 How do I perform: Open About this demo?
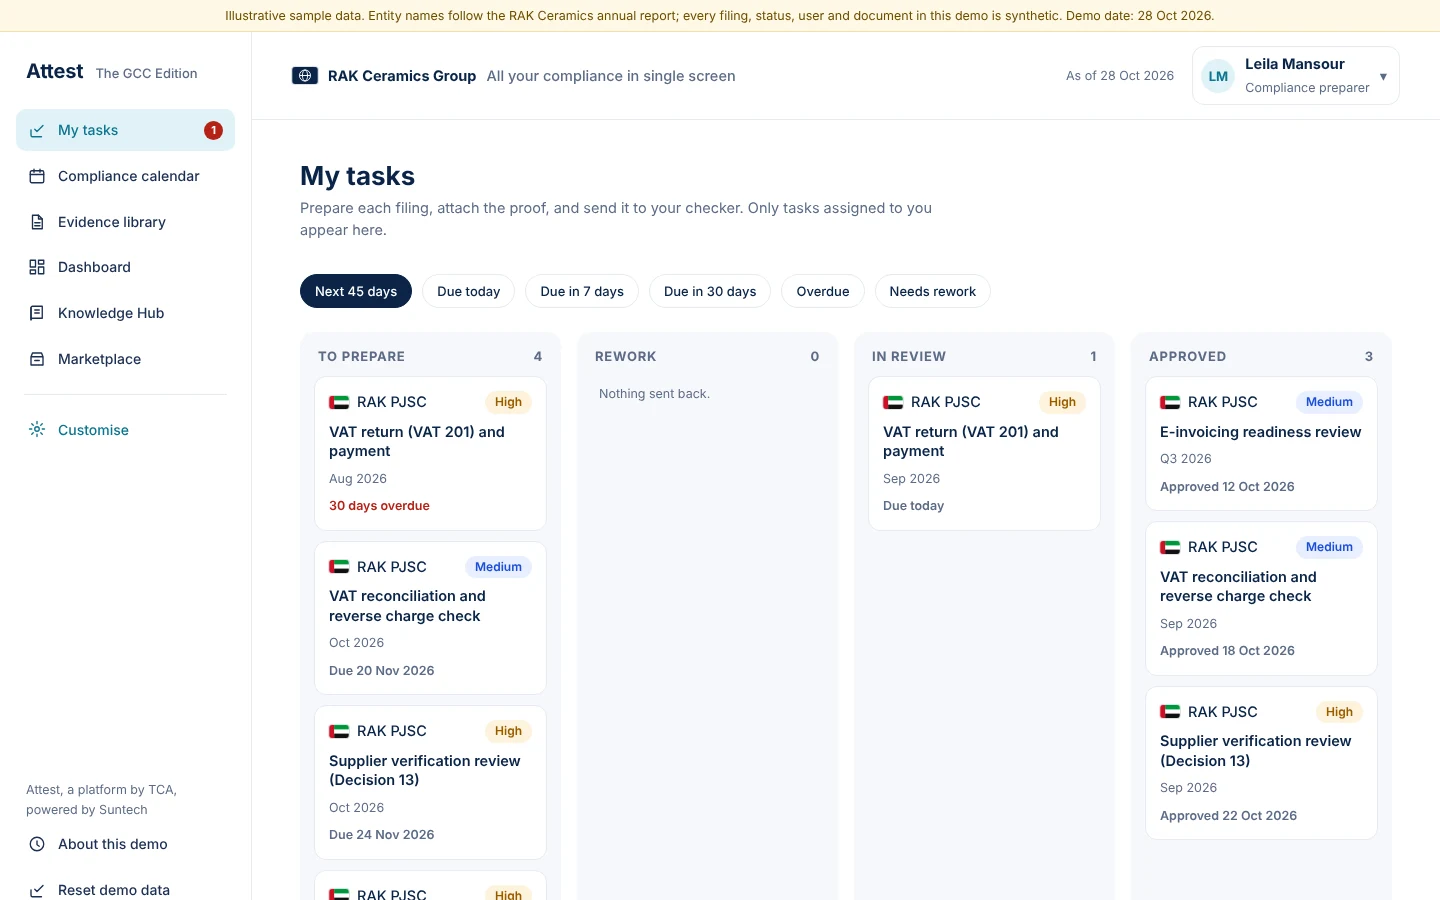coord(126,844)
